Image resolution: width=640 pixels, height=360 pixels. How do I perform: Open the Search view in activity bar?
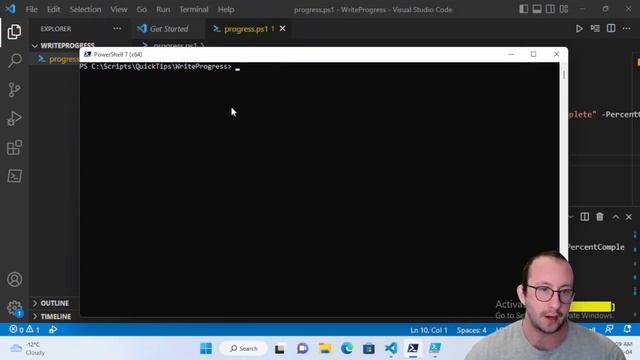[x=14, y=60]
